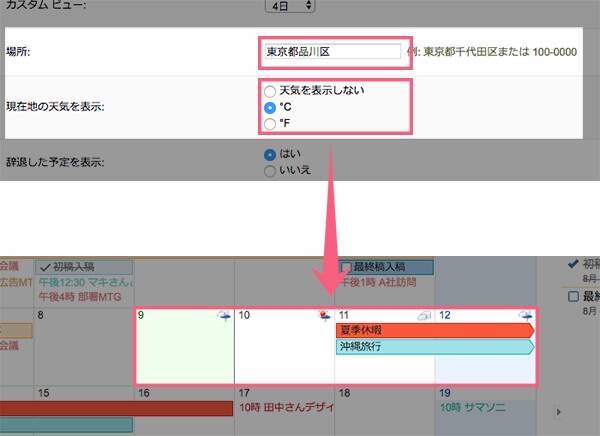Tick the unchecked task box in side panel
The width and height of the screenshot is (600, 436).
coord(573,296)
